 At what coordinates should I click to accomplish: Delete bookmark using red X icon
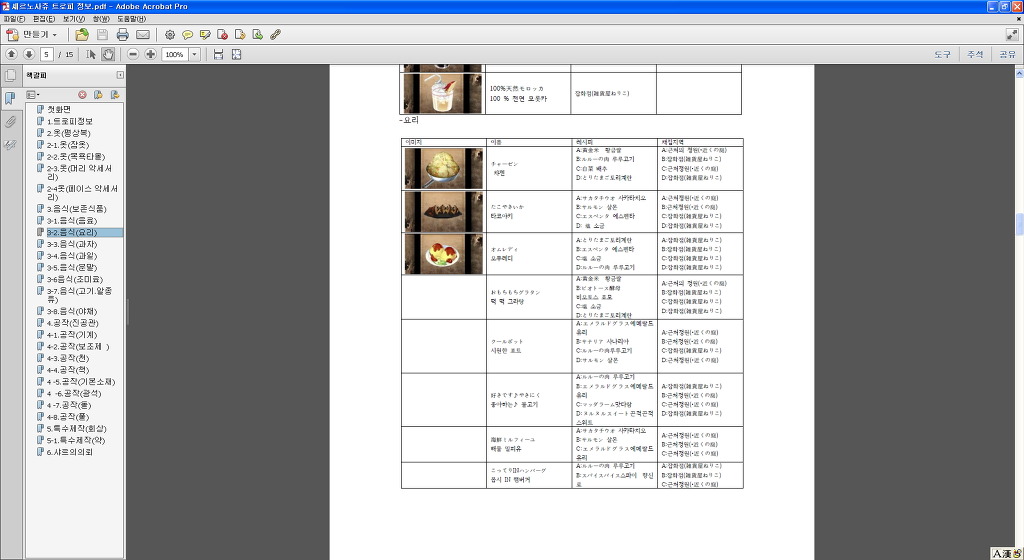pos(82,95)
